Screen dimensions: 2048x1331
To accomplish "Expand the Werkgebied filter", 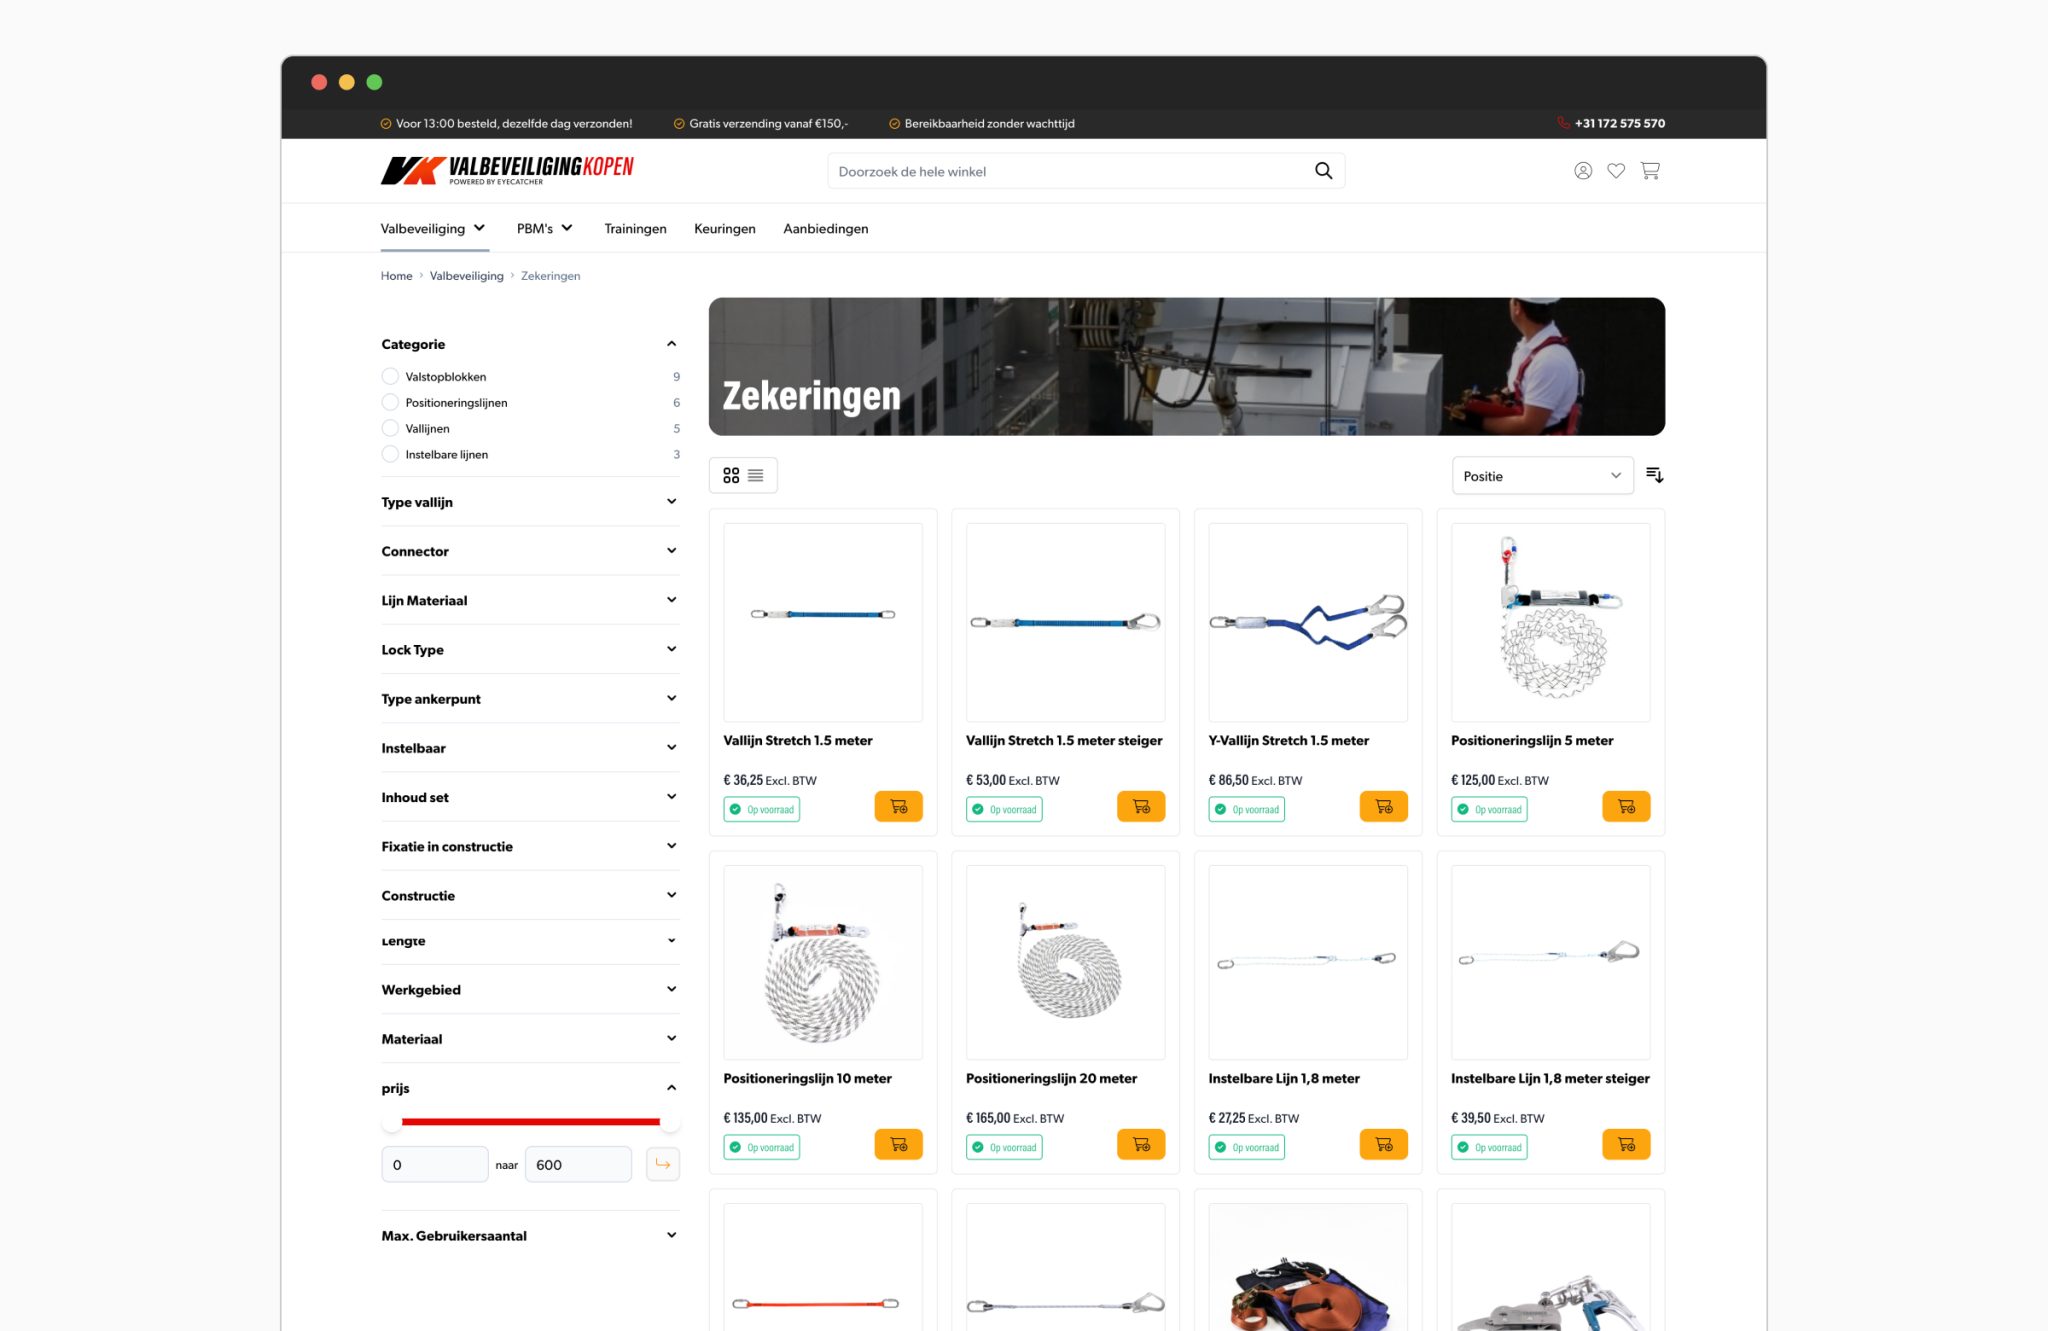I will pyautogui.click(x=530, y=990).
